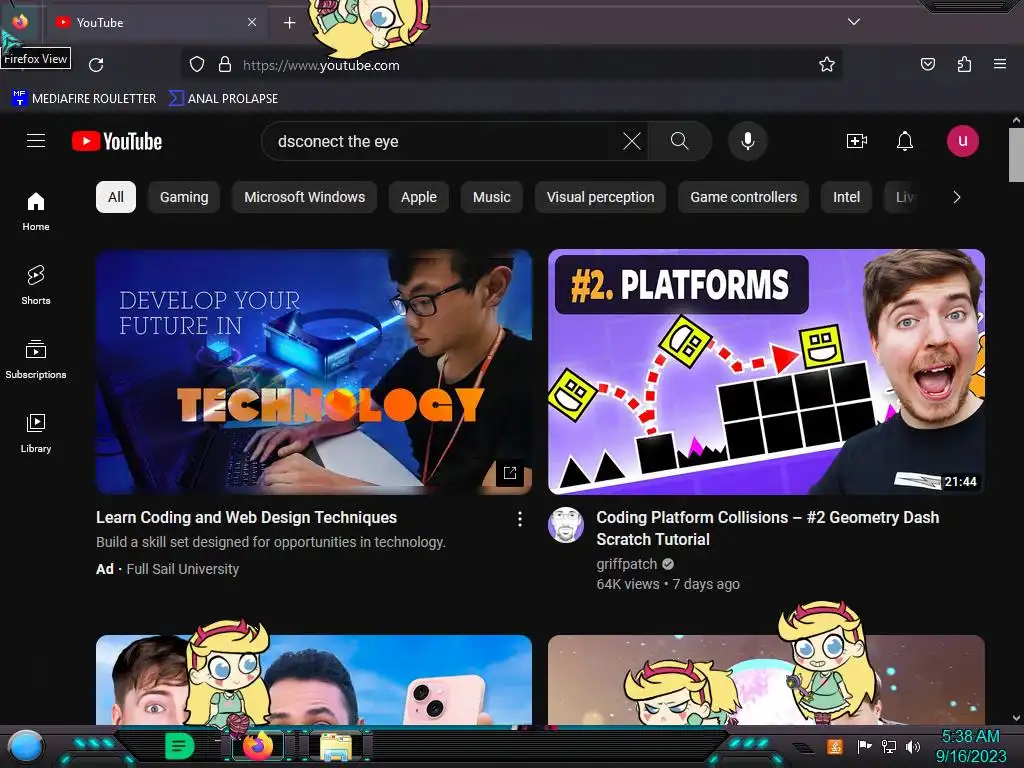Image resolution: width=1024 pixels, height=768 pixels.
Task: Select the Gaming filter chip
Action: 184,197
